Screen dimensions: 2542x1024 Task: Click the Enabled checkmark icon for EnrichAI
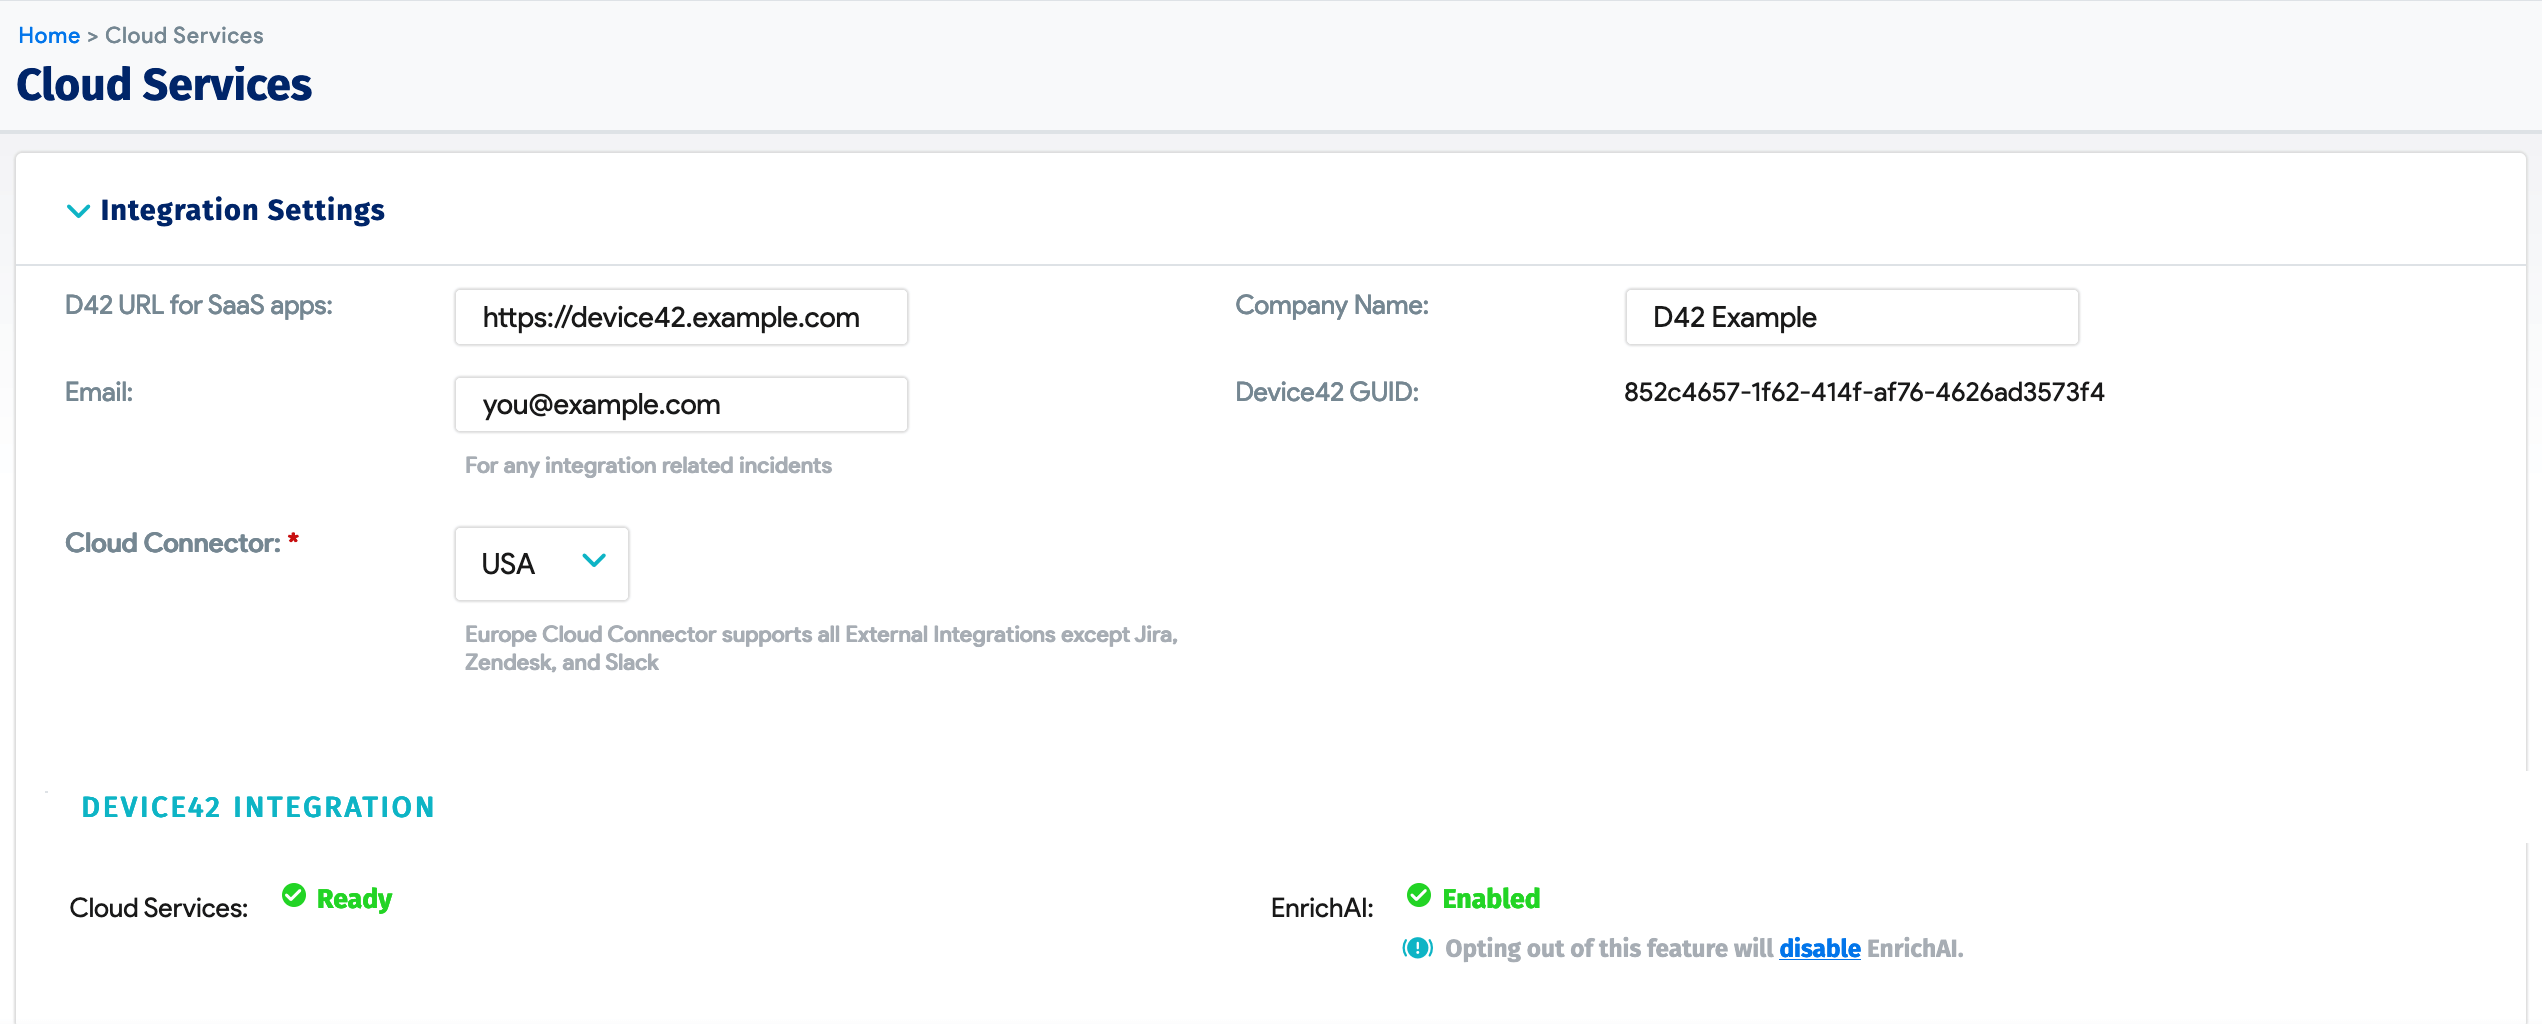click(1419, 896)
